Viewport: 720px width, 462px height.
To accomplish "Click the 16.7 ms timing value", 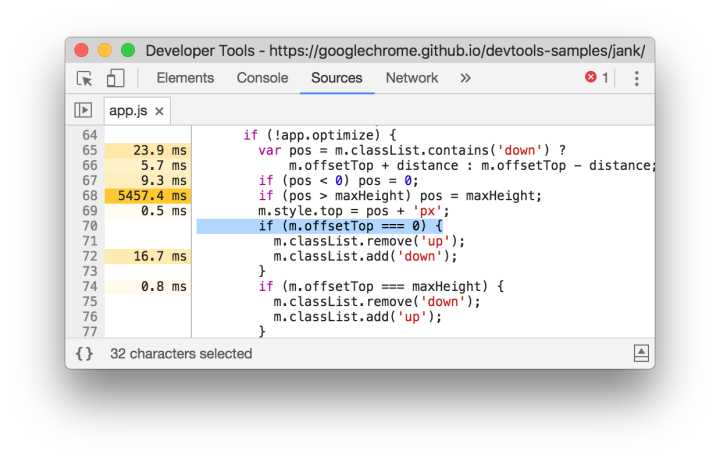I will [160, 256].
